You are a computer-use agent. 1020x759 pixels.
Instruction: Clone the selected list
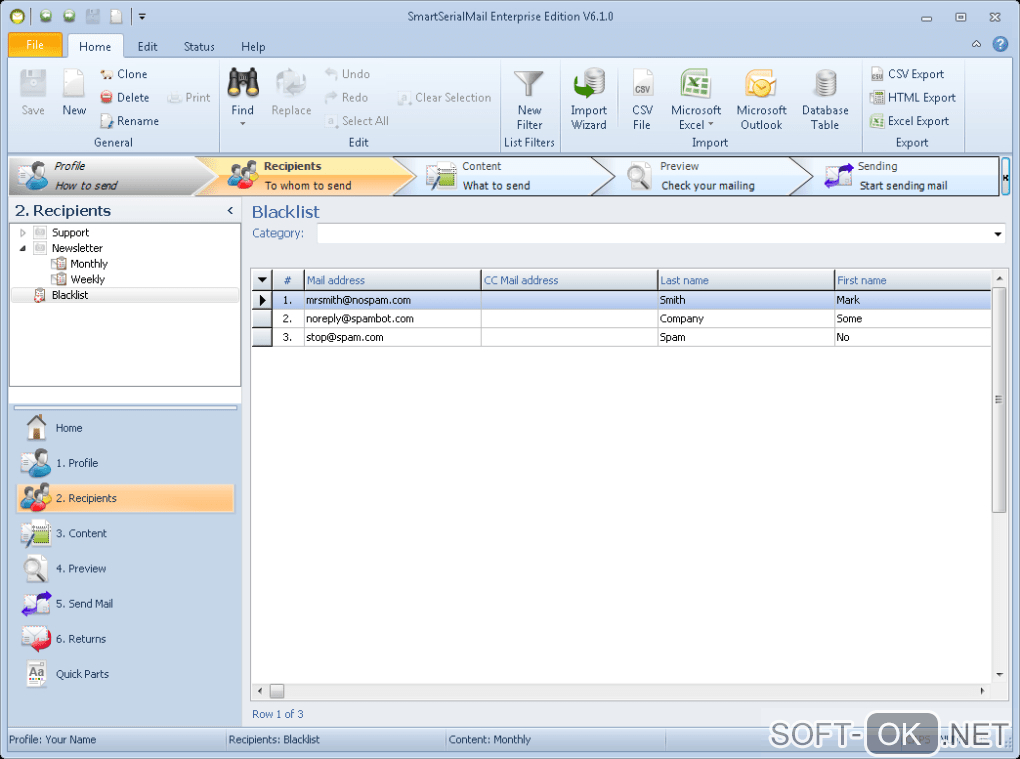pyautogui.click(x=124, y=74)
